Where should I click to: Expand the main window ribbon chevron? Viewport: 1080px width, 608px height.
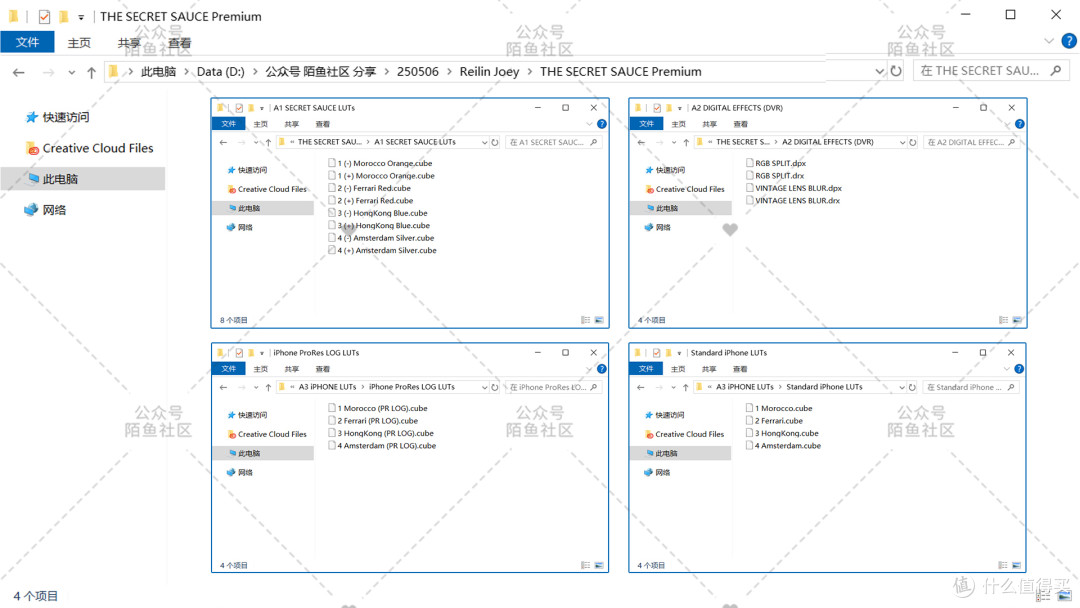click(x=1048, y=41)
